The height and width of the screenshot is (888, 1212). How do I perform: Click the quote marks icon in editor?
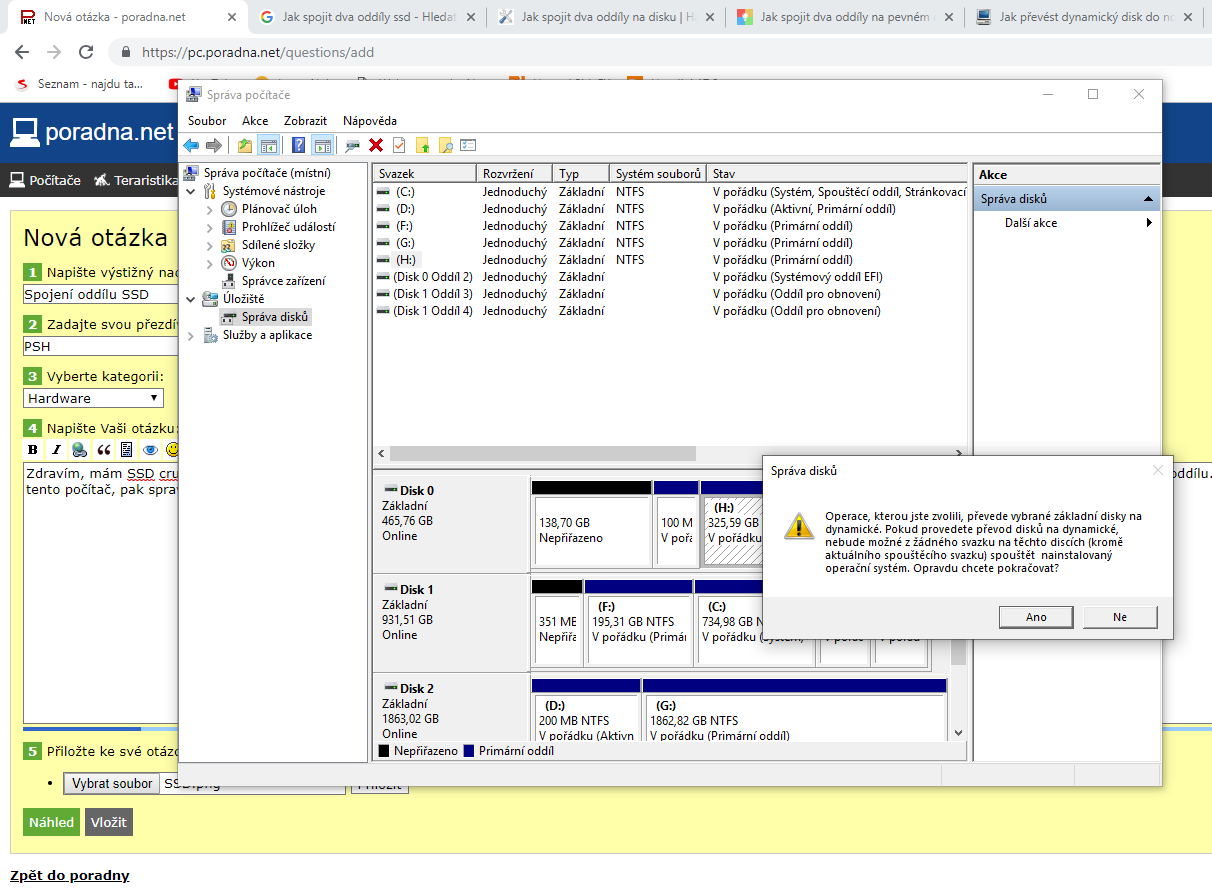(x=103, y=449)
